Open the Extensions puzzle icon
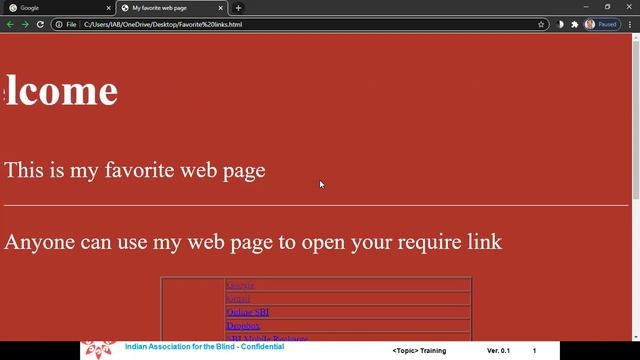This screenshot has height=360, width=640. point(575,24)
